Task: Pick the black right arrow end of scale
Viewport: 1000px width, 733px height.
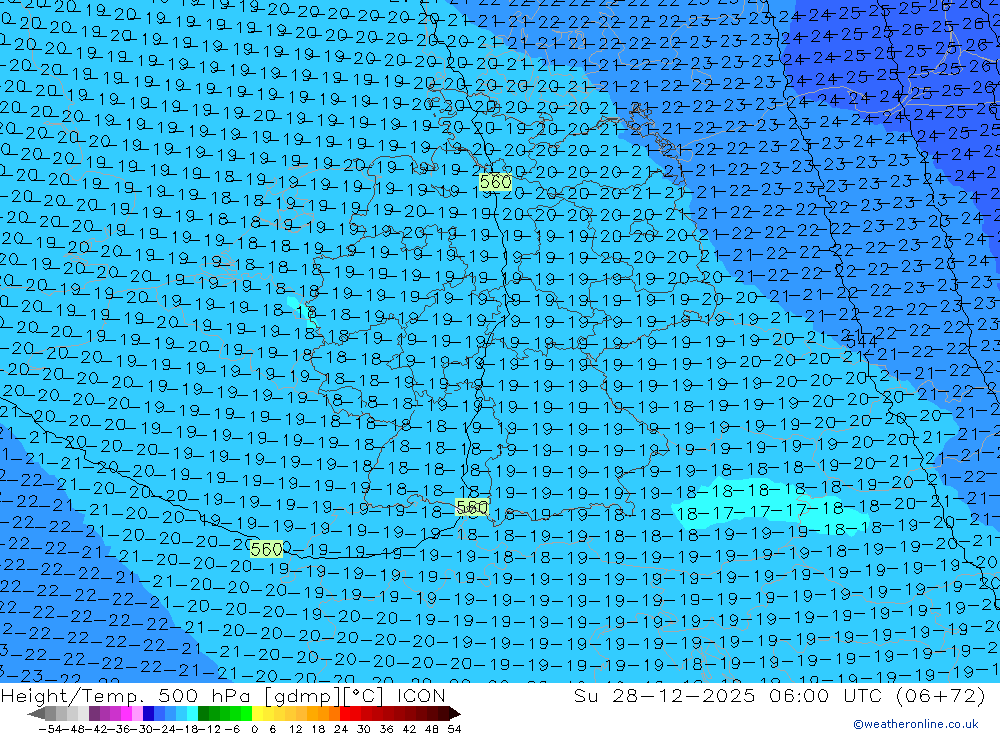Action: [x=455, y=714]
